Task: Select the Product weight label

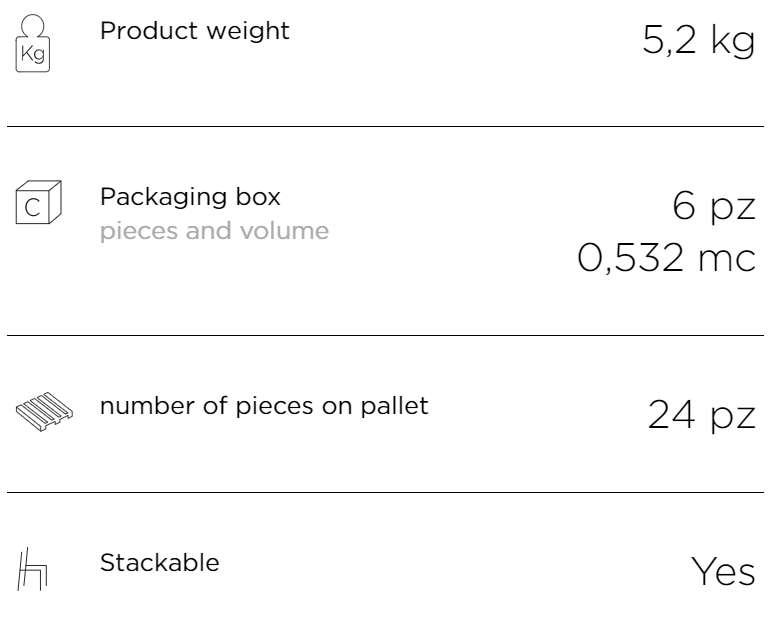Action: 195,31
